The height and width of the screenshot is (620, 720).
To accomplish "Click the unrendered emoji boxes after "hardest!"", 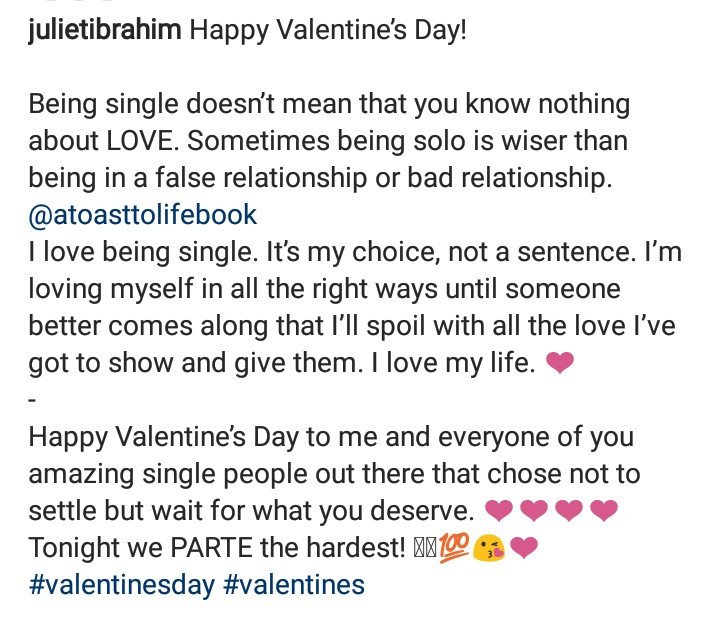I will (425, 548).
